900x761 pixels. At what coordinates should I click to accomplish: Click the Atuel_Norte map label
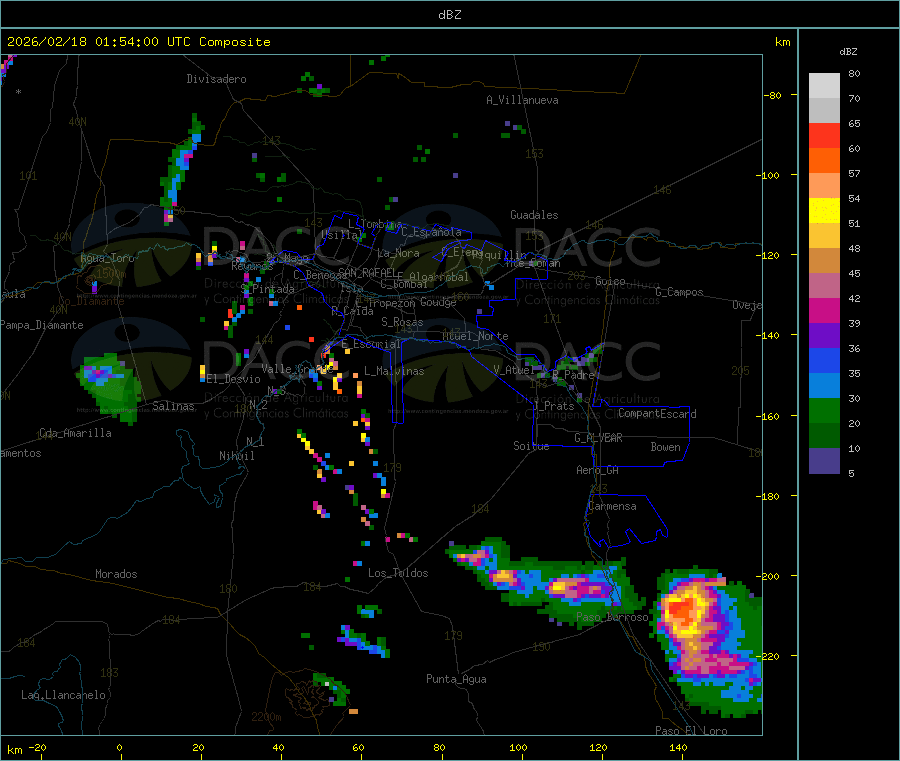pyautogui.click(x=475, y=336)
